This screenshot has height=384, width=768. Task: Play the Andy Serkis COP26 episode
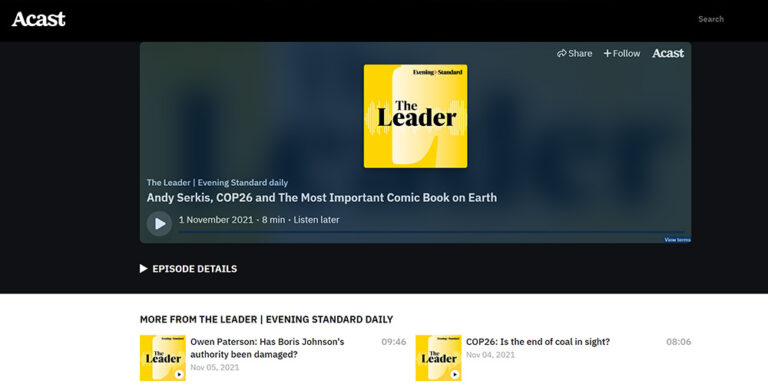[159, 224]
